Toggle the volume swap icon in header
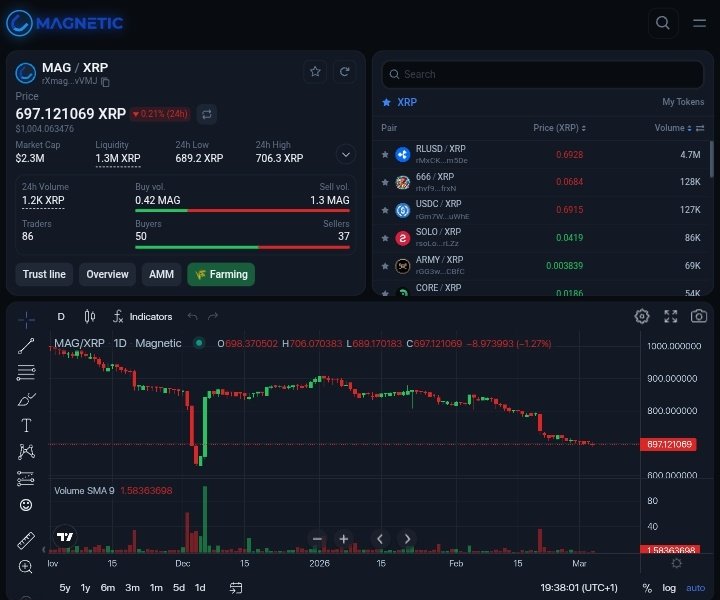Viewport: 720px width, 600px height. pyautogui.click(x=700, y=128)
